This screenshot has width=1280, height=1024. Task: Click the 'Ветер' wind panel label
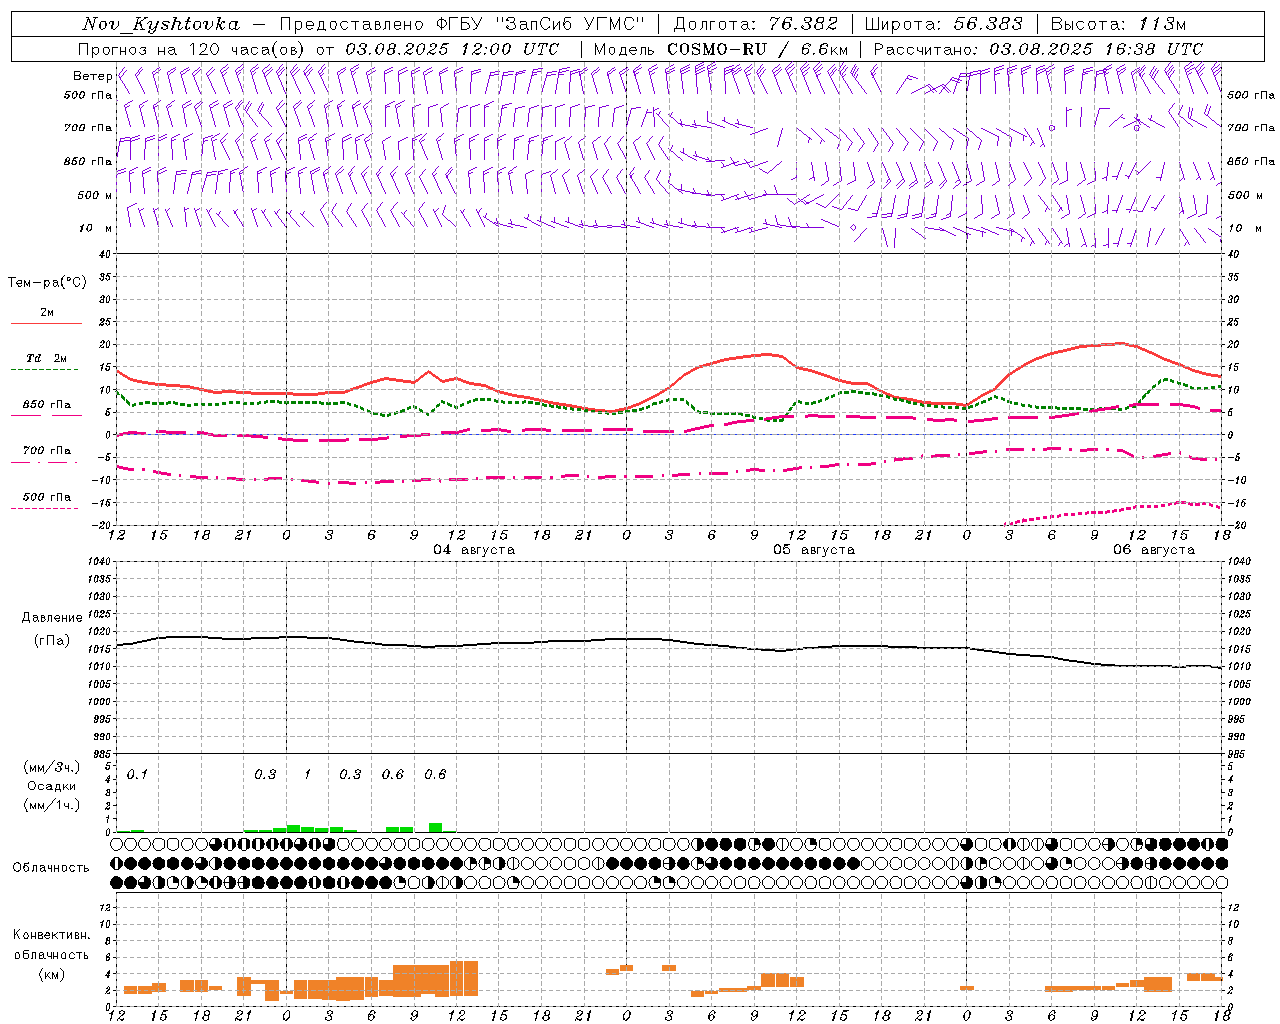(x=92, y=76)
